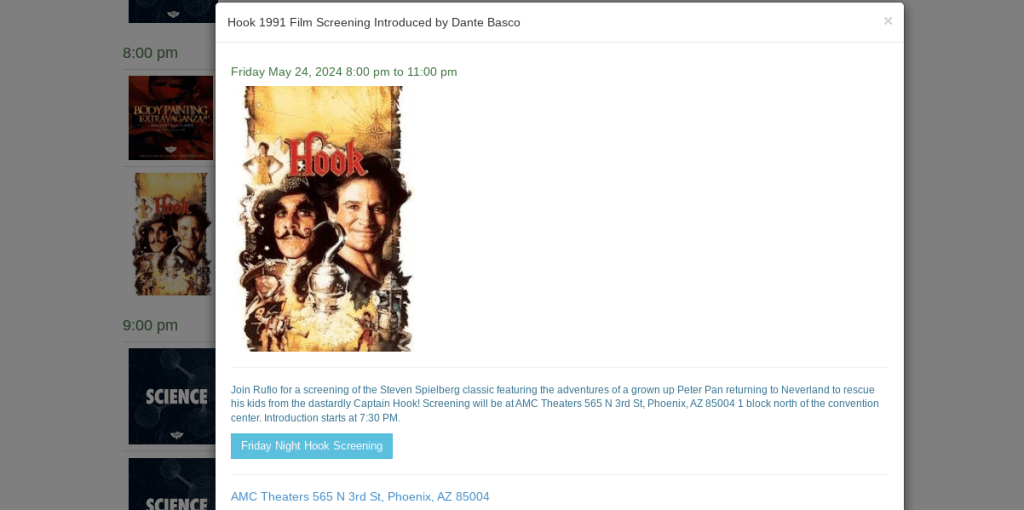Click the 9:00 pm time heading
The width and height of the screenshot is (1024, 510).
(150, 325)
